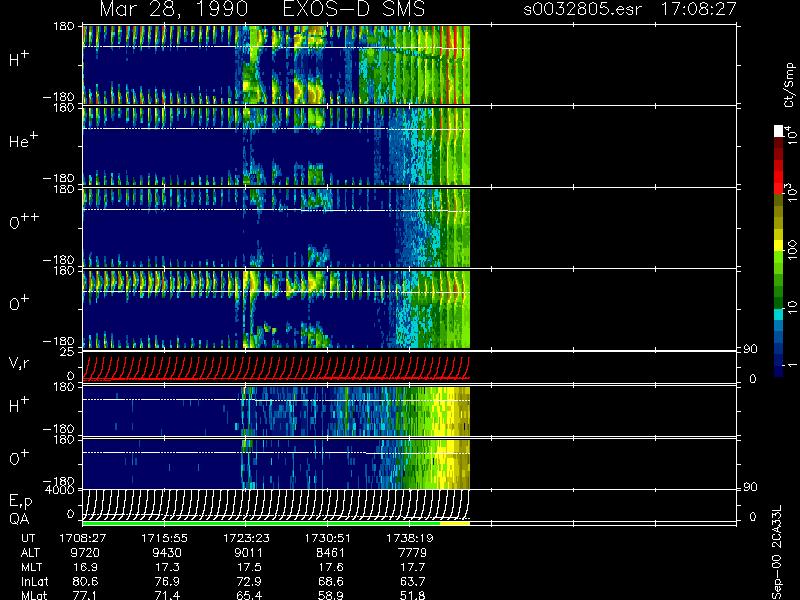Click the altitude value "9720"
This screenshot has width=800, height=600.
[x=85, y=553]
